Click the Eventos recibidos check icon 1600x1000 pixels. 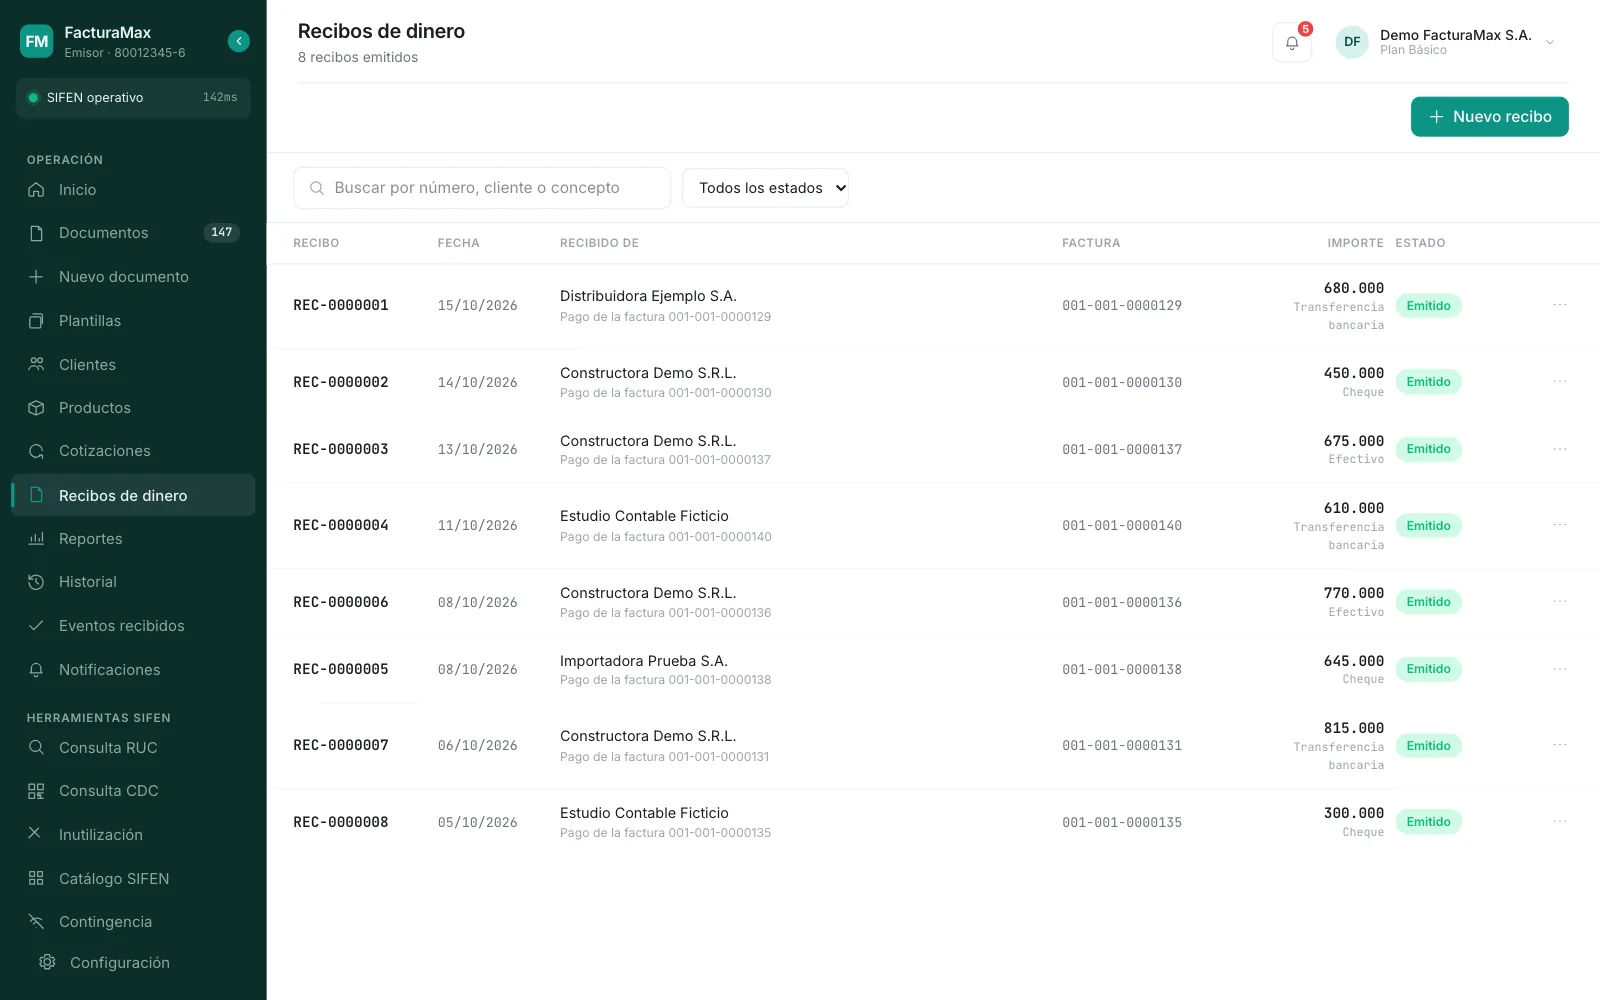click(x=36, y=626)
